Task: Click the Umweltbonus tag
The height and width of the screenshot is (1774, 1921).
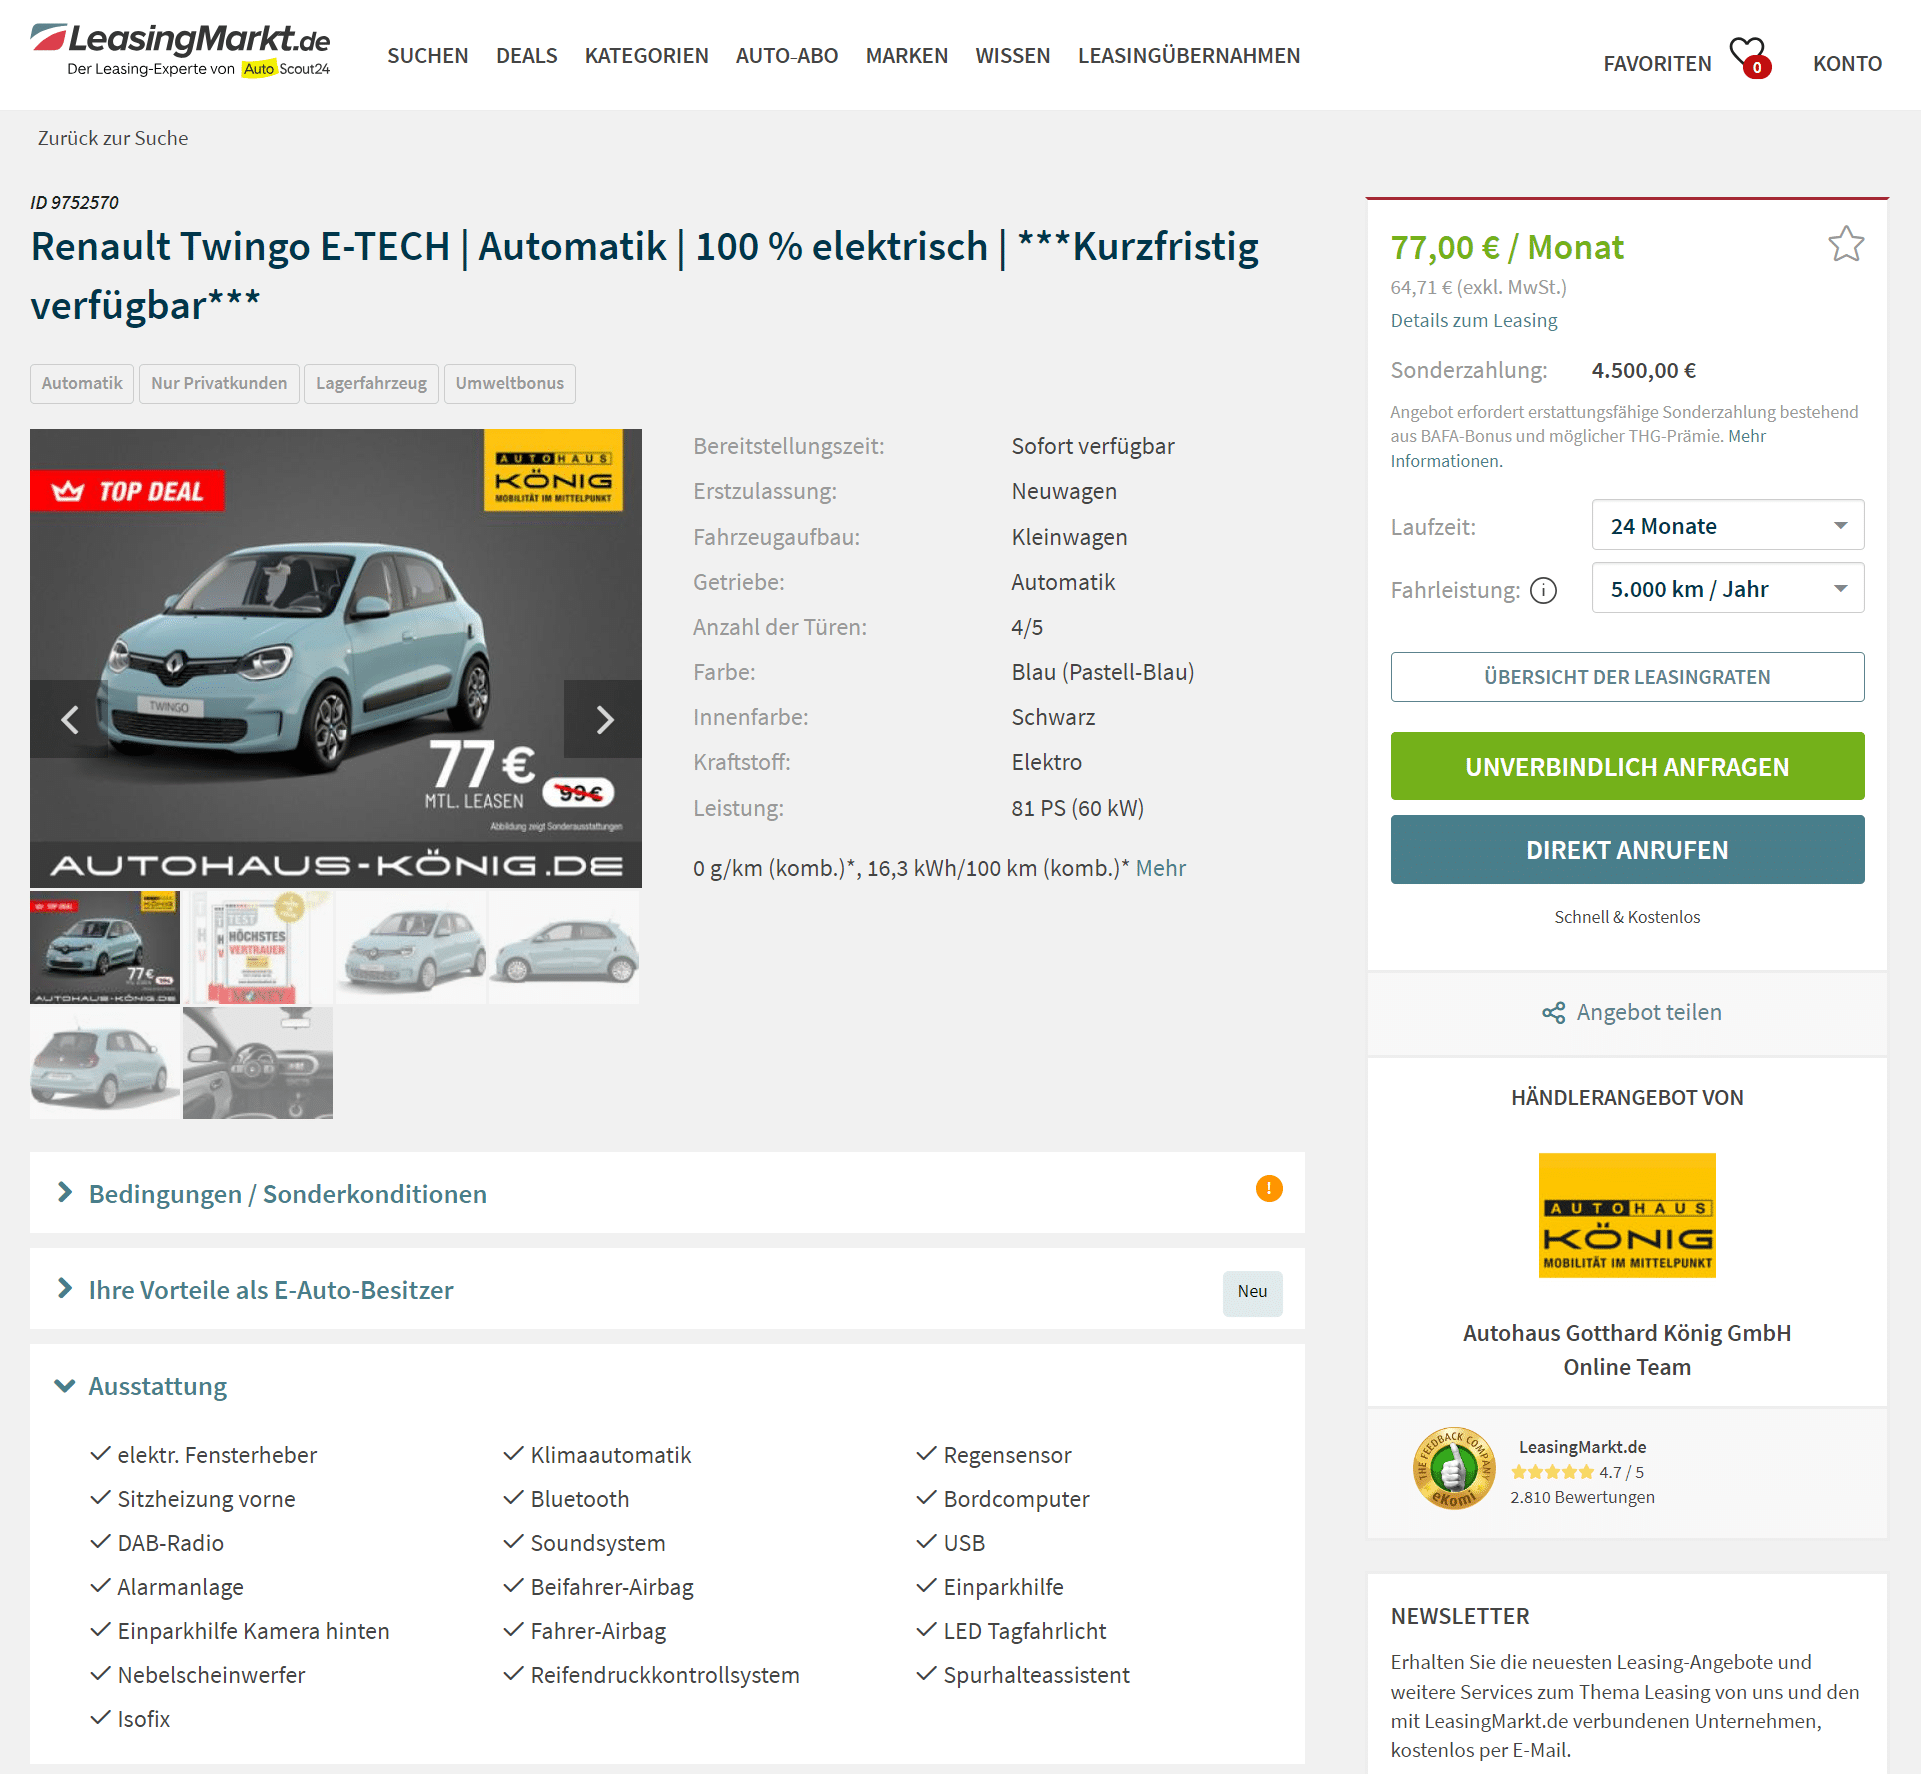Action: point(510,384)
